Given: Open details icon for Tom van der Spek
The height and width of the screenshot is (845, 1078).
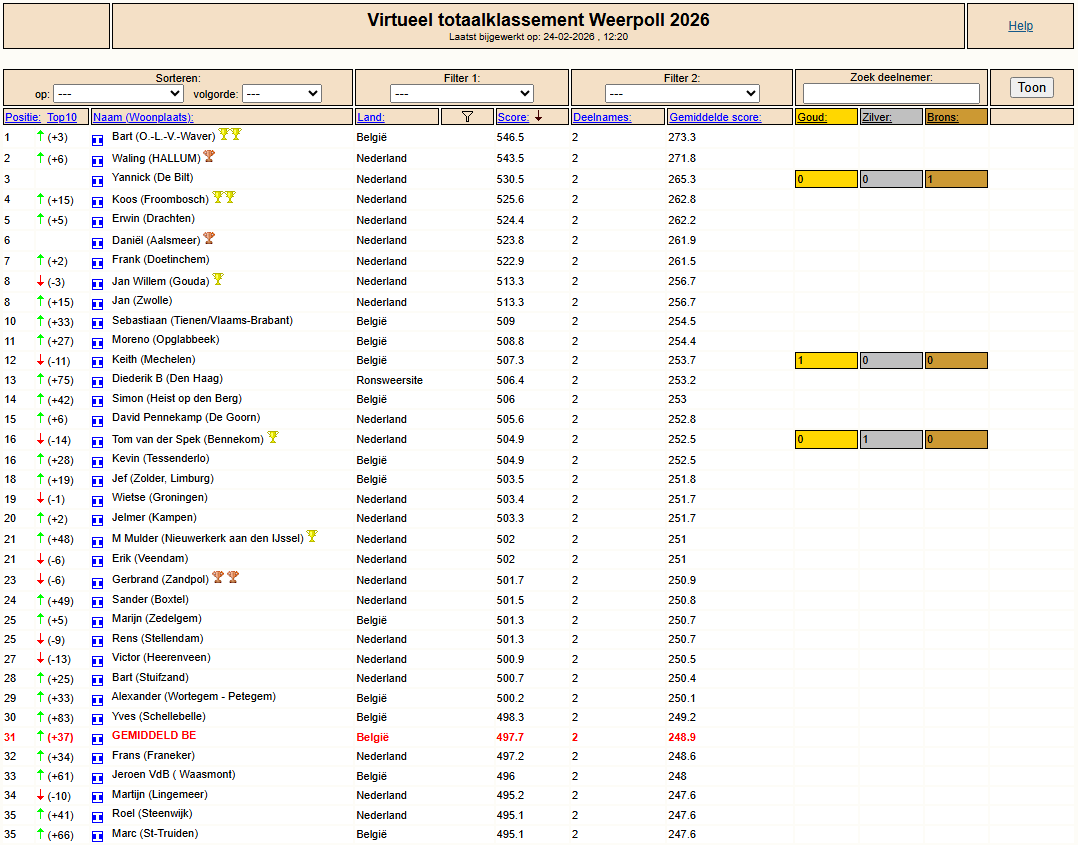Looking at the screenshot, I should click(x=98, y=441).
